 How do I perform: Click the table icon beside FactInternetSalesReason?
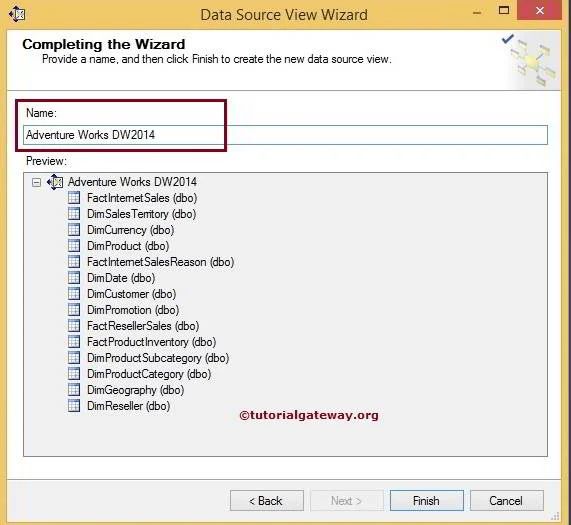click(74, 262)
